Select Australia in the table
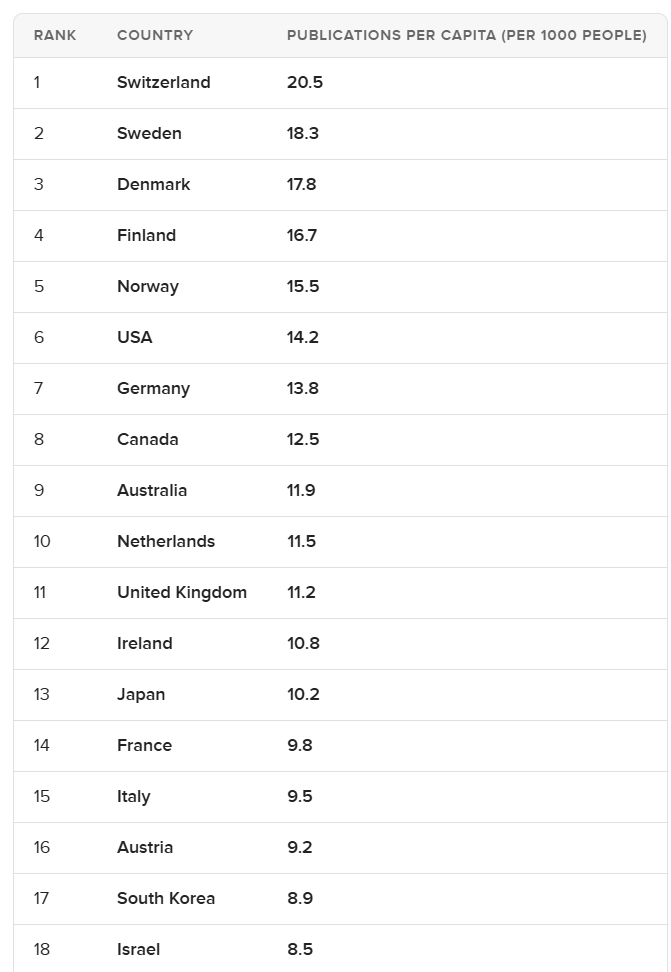 152,490
